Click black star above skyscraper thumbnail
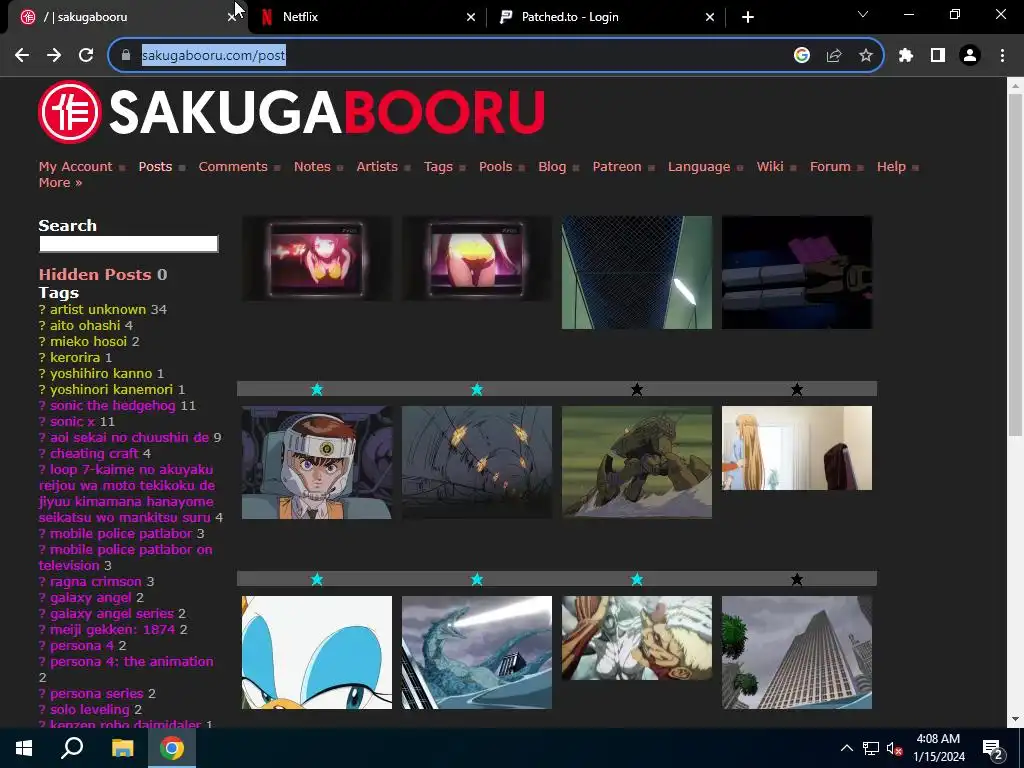Screen dimensions: 1024x768 pos(797,579)
